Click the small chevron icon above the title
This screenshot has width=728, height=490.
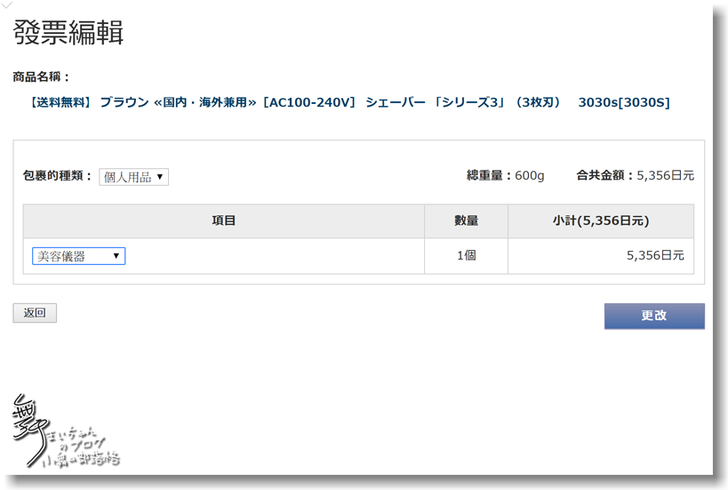click(8, 5)
